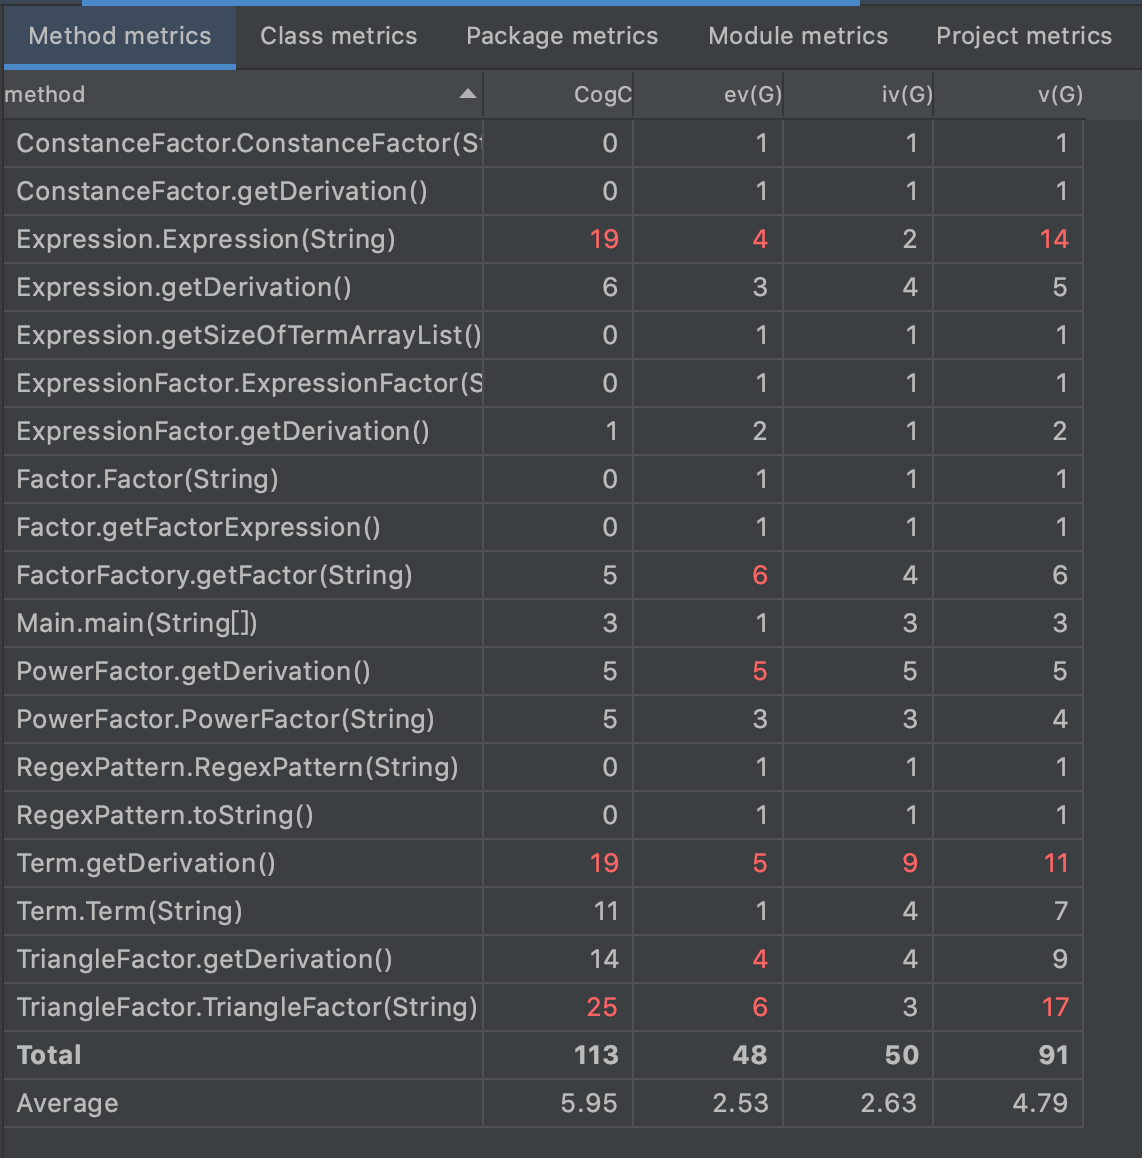Sort table by v(G) column header
Screen dimensions: 1142x1158
coord(1060,95)
